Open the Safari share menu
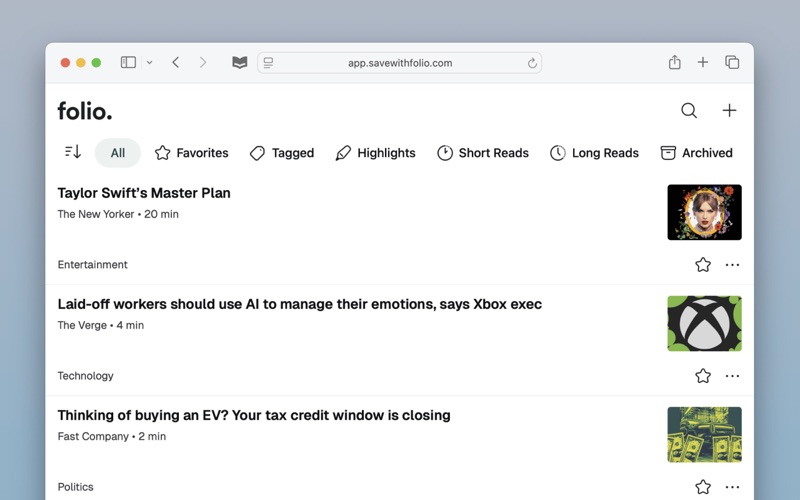Image resolution: width=800 pixels, height=500 pixels. [674, 62]
